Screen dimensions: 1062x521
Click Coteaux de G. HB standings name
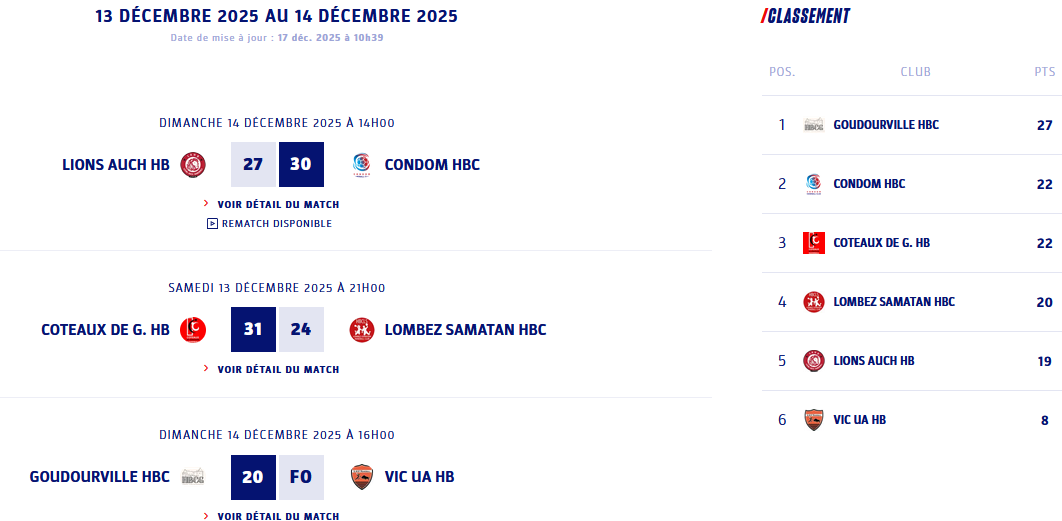point(881,243)
